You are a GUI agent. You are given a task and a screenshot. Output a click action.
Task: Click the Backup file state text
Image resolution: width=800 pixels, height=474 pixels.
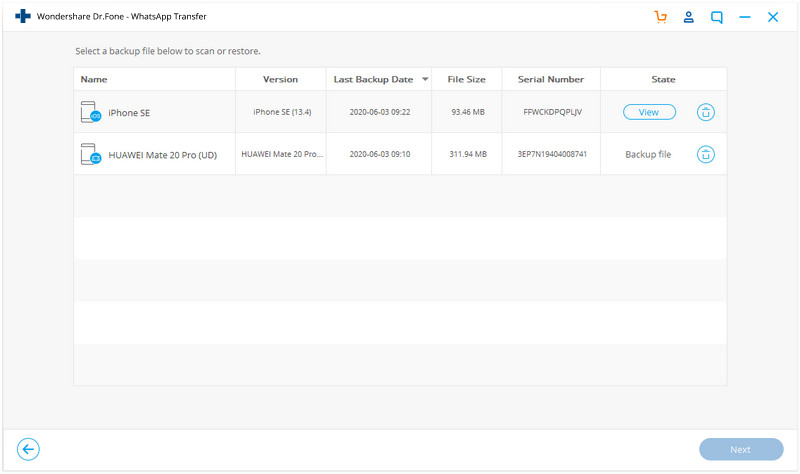tap(648, 154)
